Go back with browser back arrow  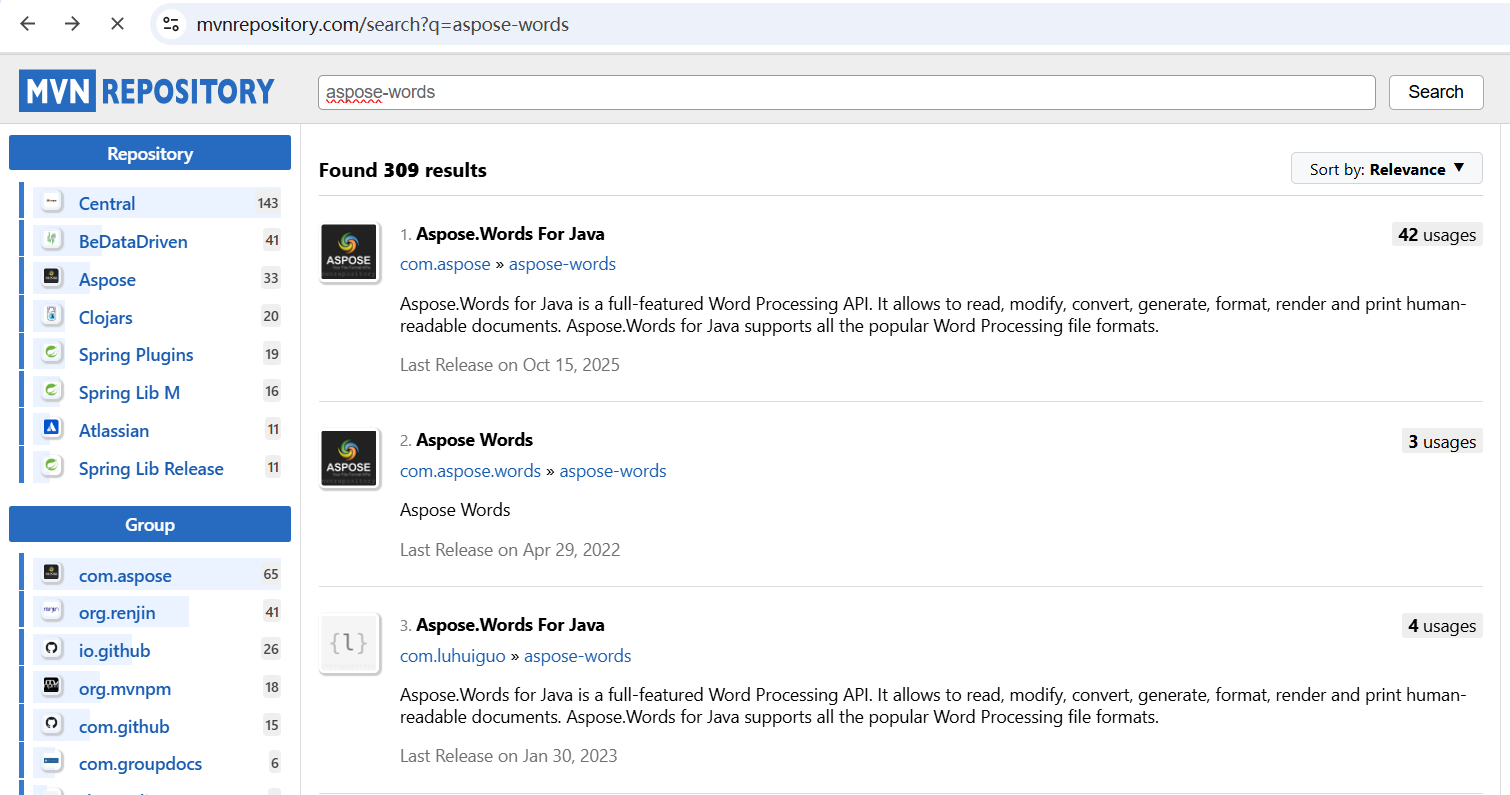click(x=27, y=24)
